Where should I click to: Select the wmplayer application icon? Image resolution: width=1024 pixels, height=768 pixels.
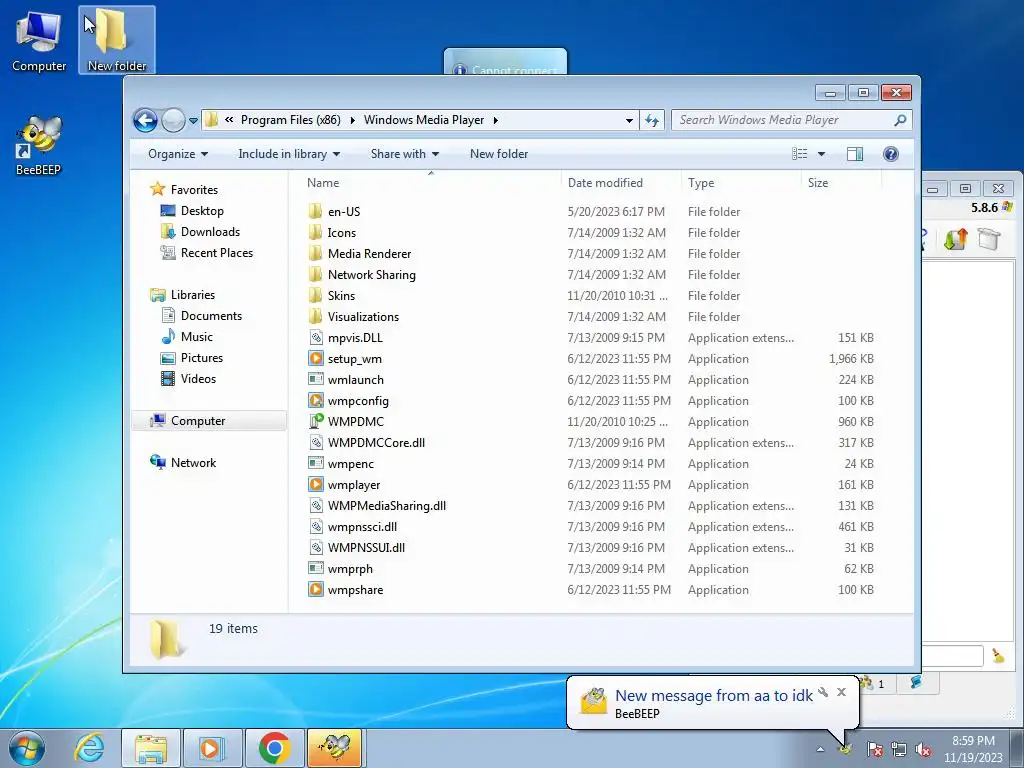coord(315,485)
